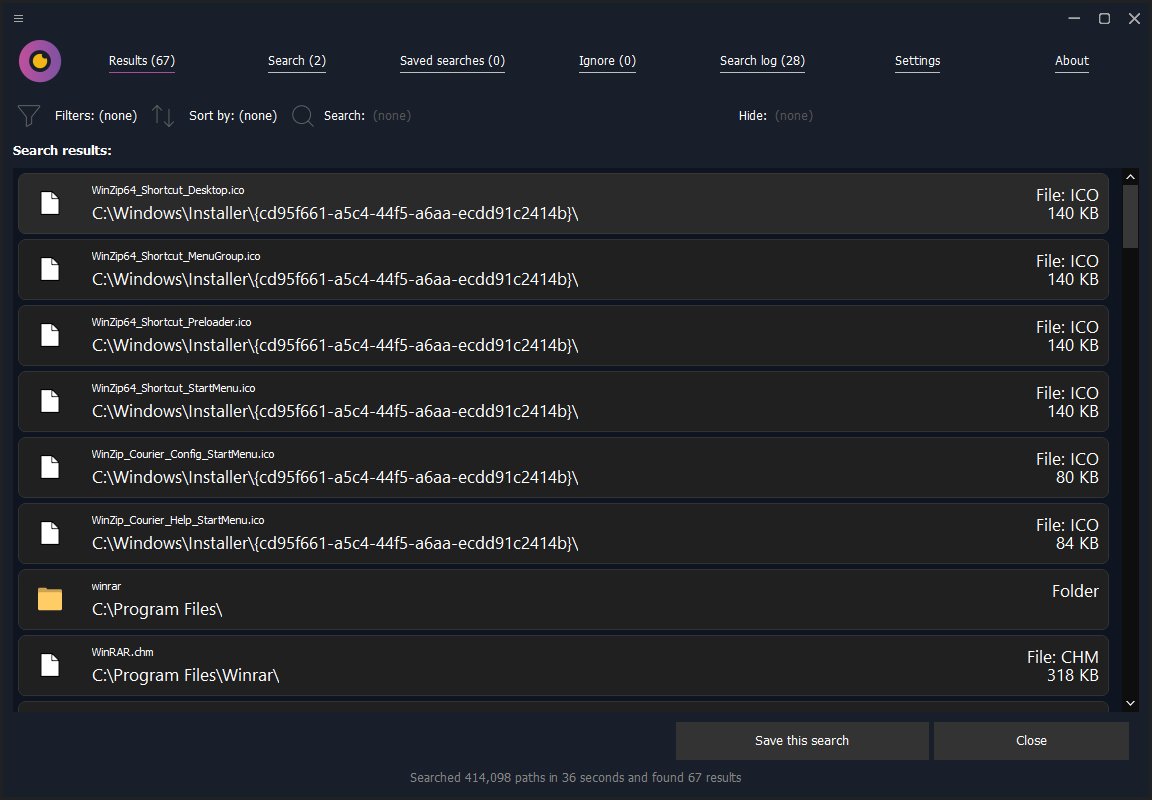Image resolution: width=1152 pixels, height=800 pixels.
Task: Click the scrollbar down arrow
Action: (x=1130, y=703)
